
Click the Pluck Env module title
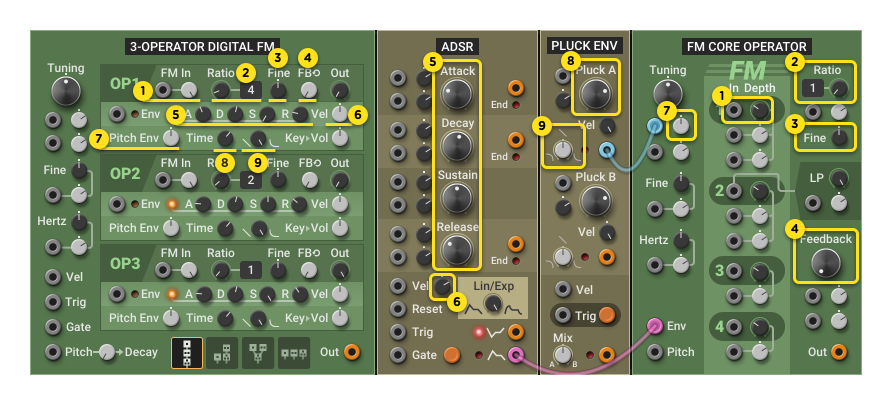coord(584,46)
